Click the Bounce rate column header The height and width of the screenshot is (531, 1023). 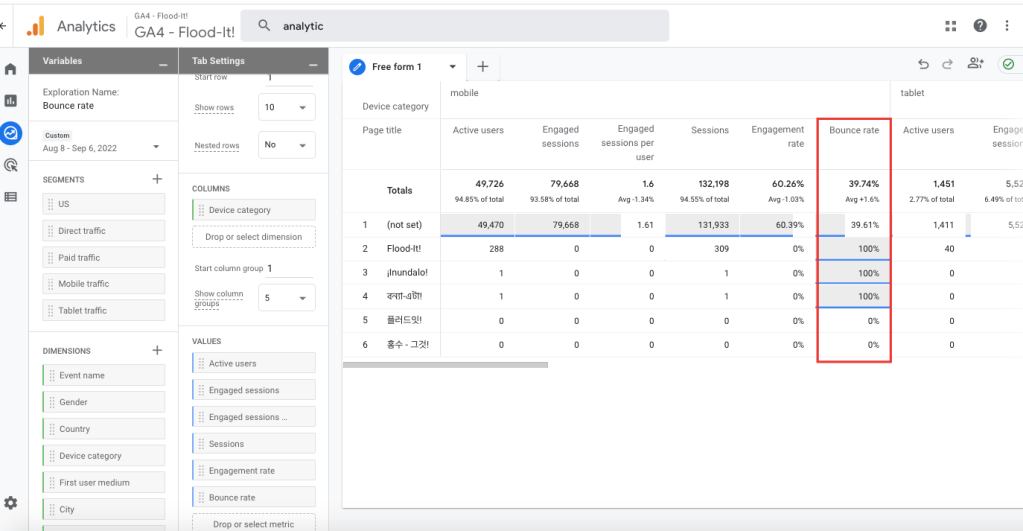[854, 130]
